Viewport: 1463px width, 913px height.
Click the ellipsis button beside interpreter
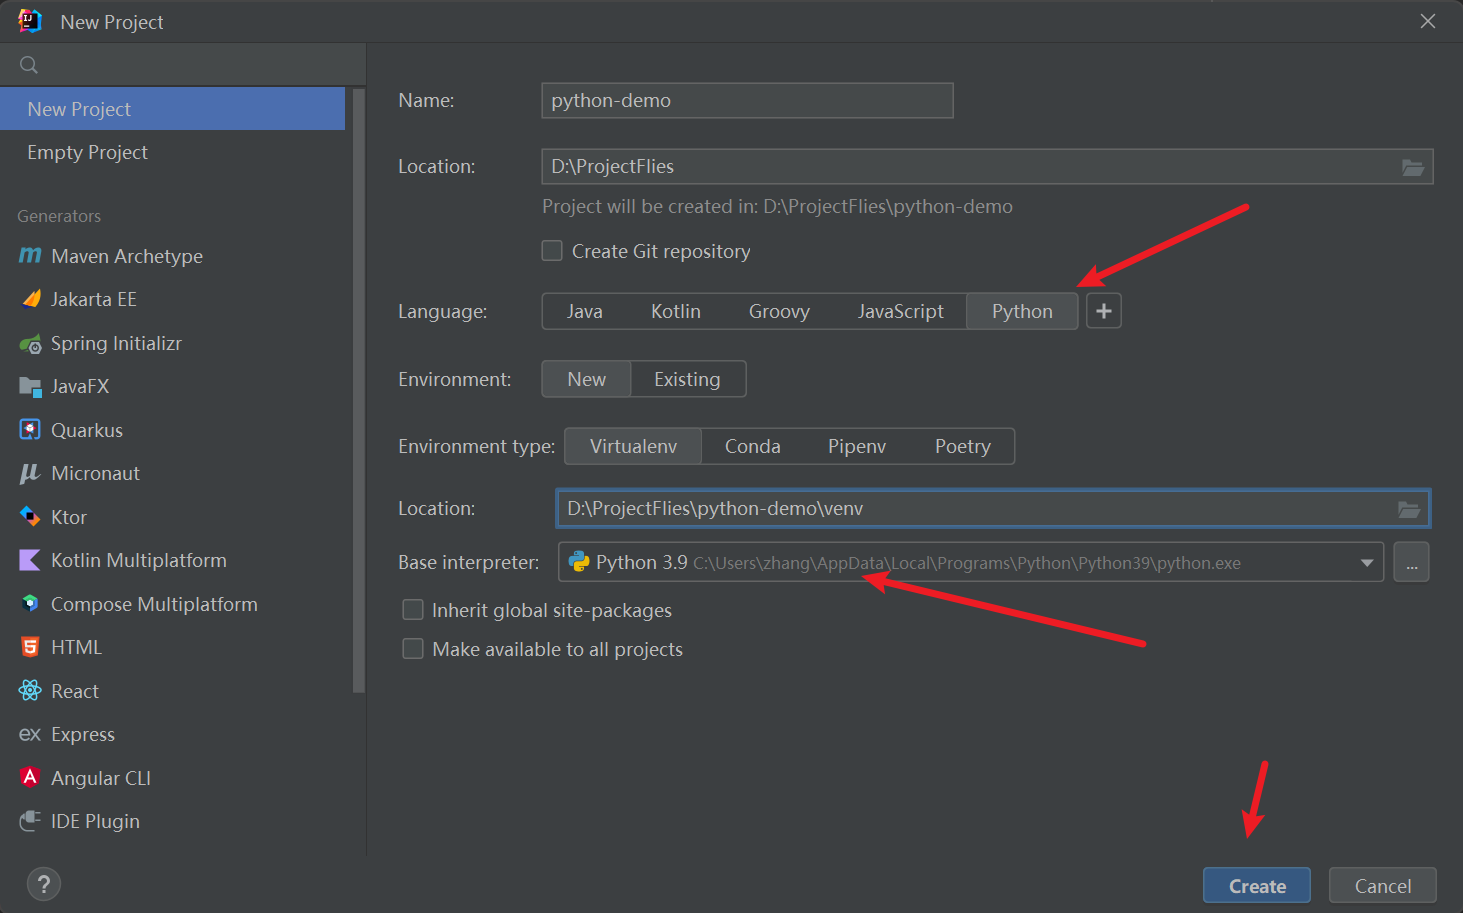(1411, 562)
